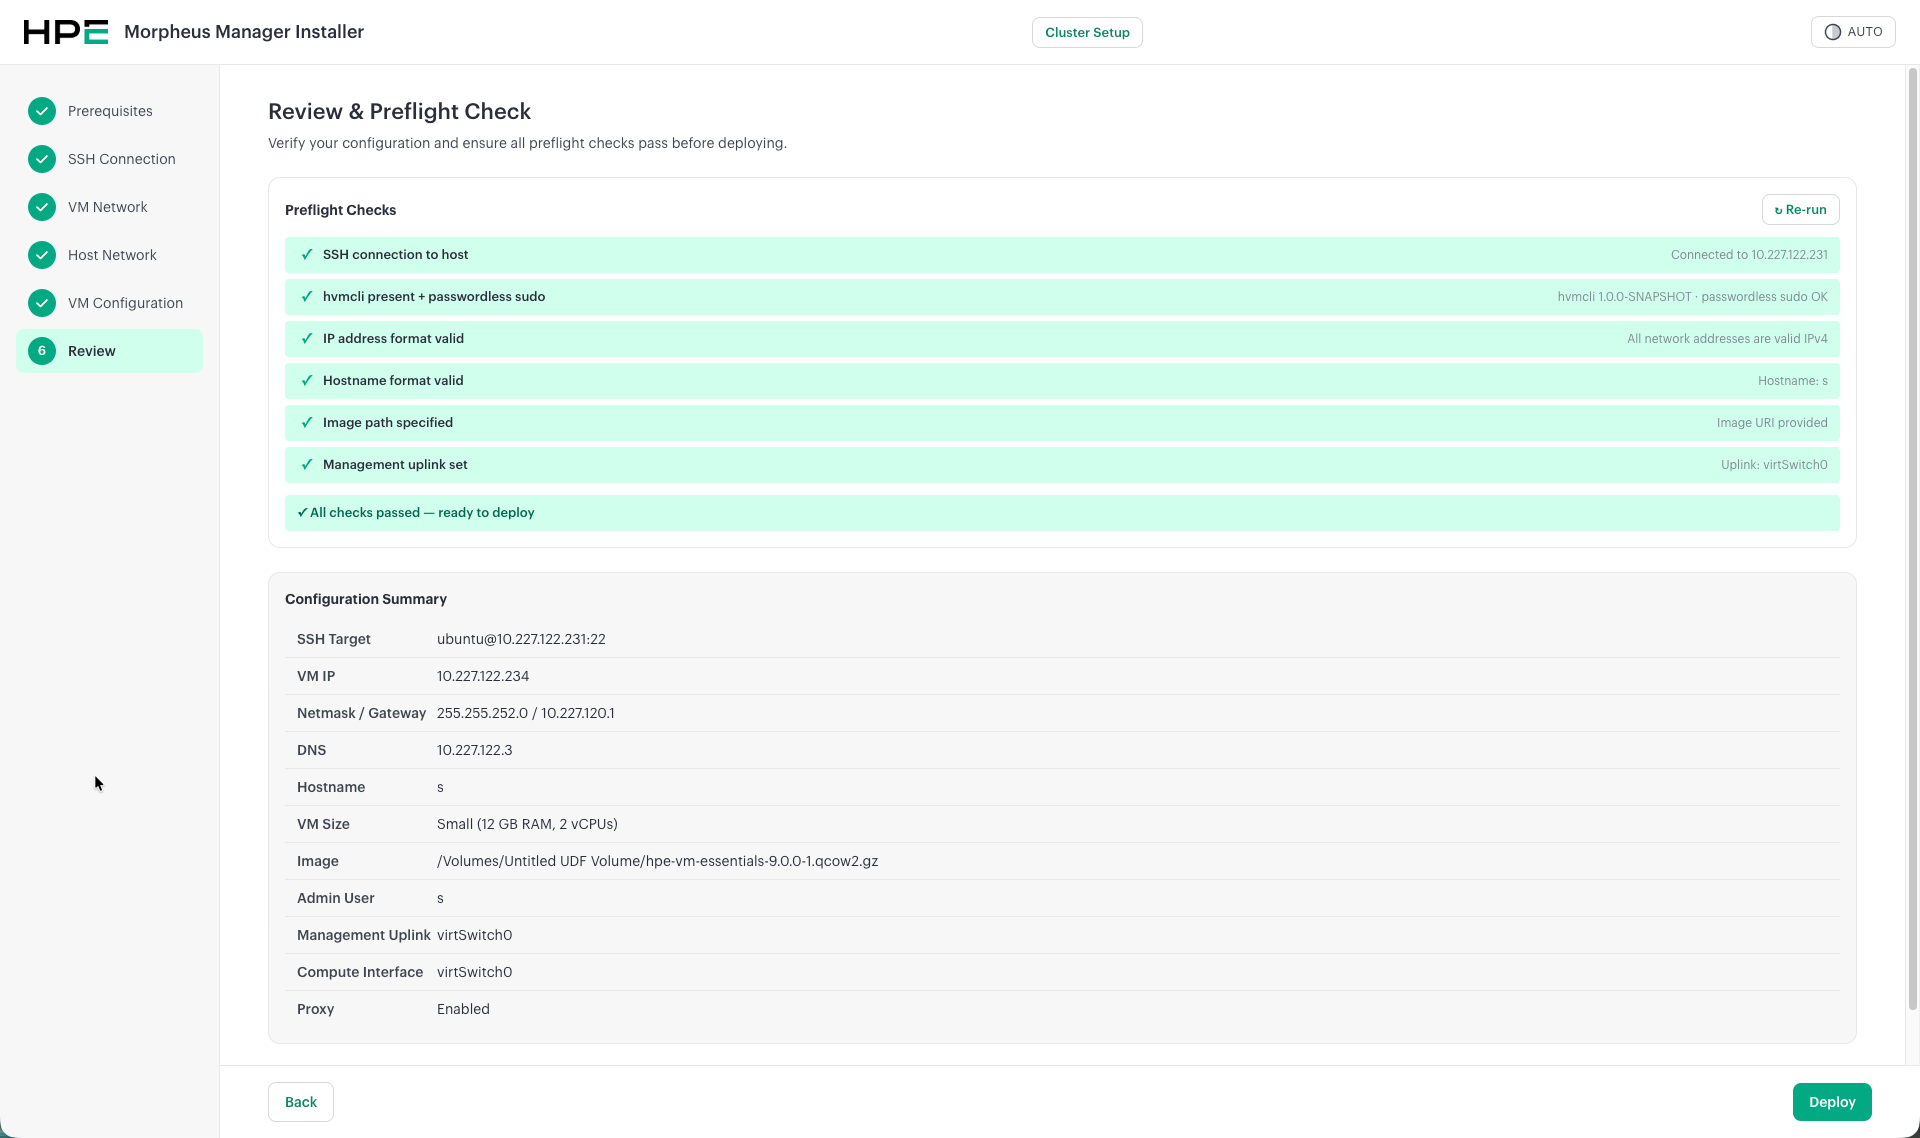
Task: Go to the VM Configuration step
Action: (110, 303)
